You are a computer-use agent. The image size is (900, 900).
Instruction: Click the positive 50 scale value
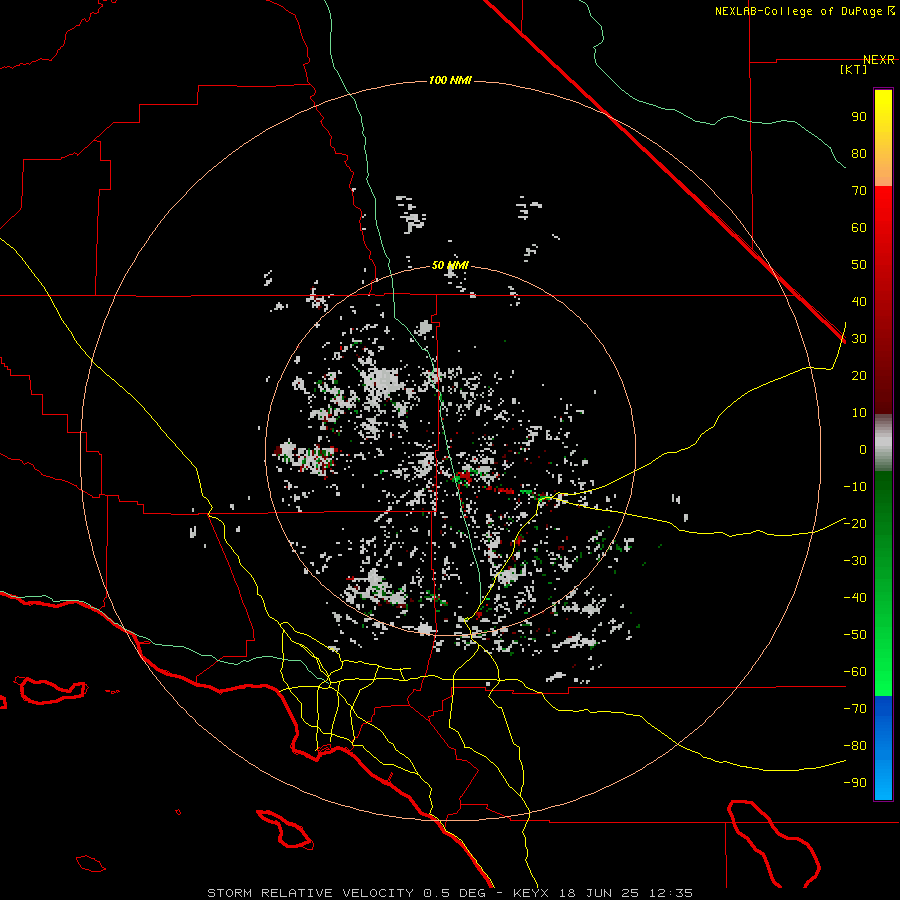coord(859,265)
